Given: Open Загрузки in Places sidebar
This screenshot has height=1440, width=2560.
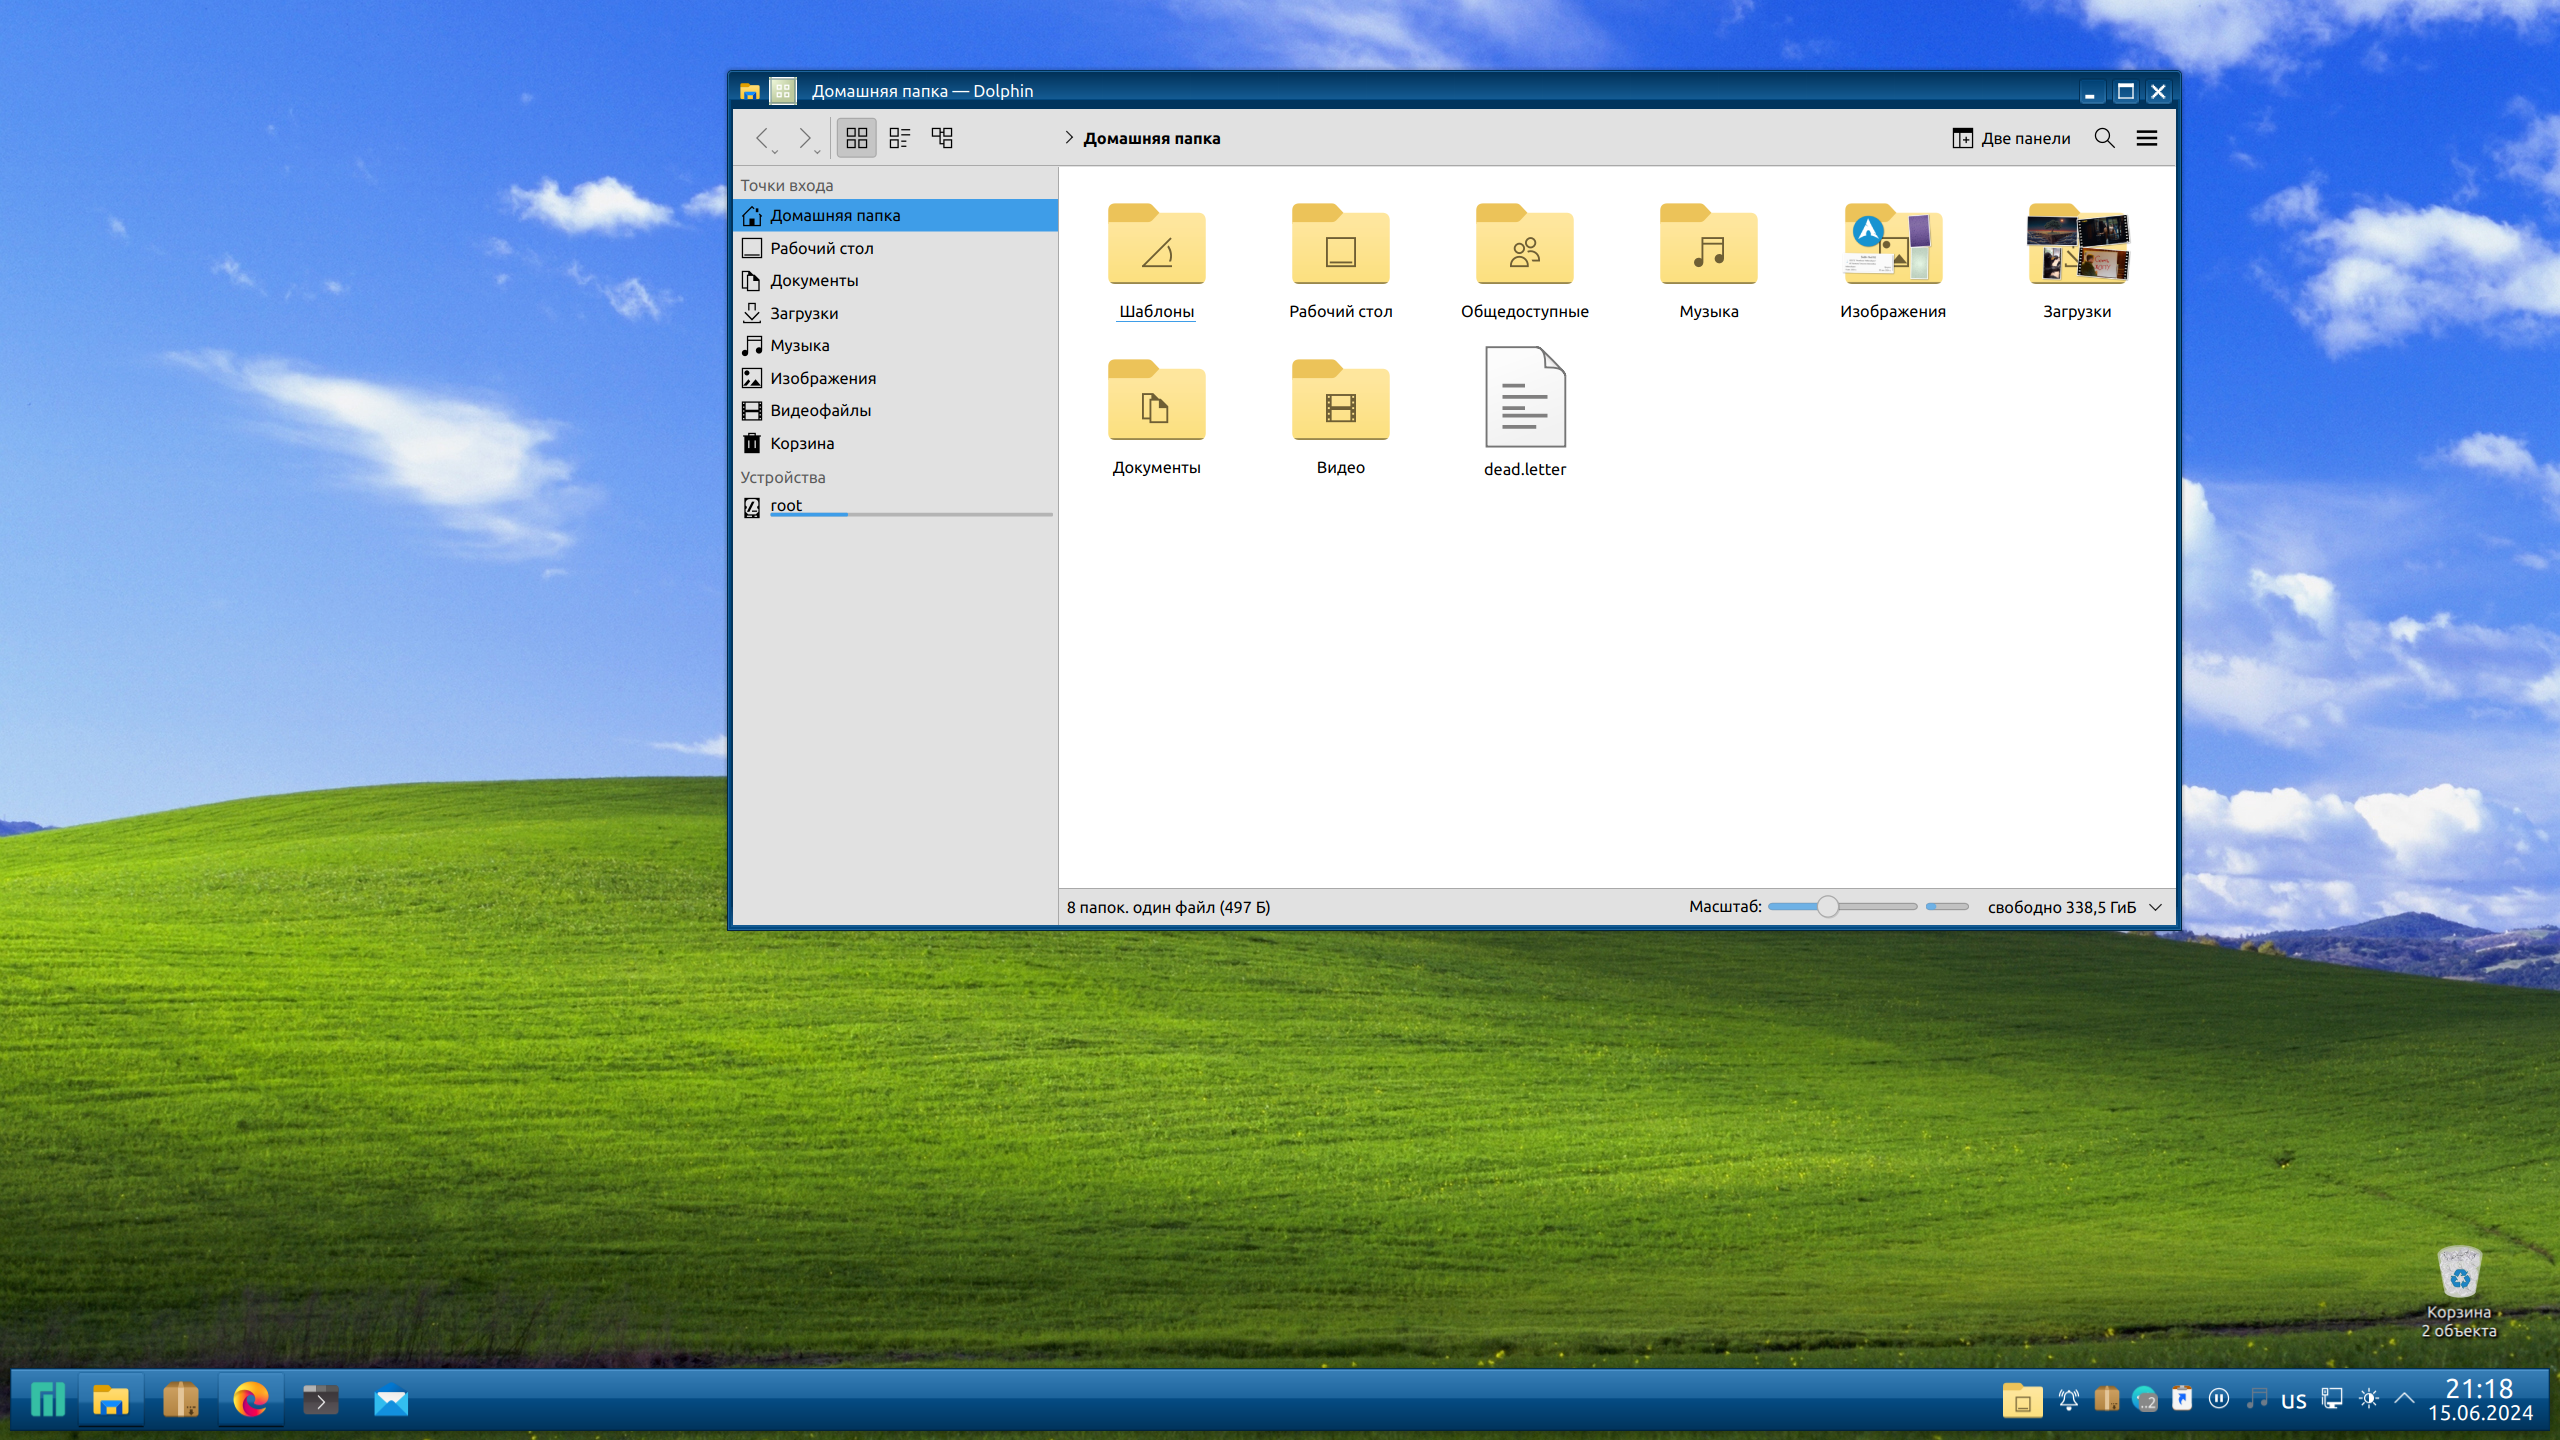Looking at the screenshot, I should pyautogui.click(x=804, y=313).
